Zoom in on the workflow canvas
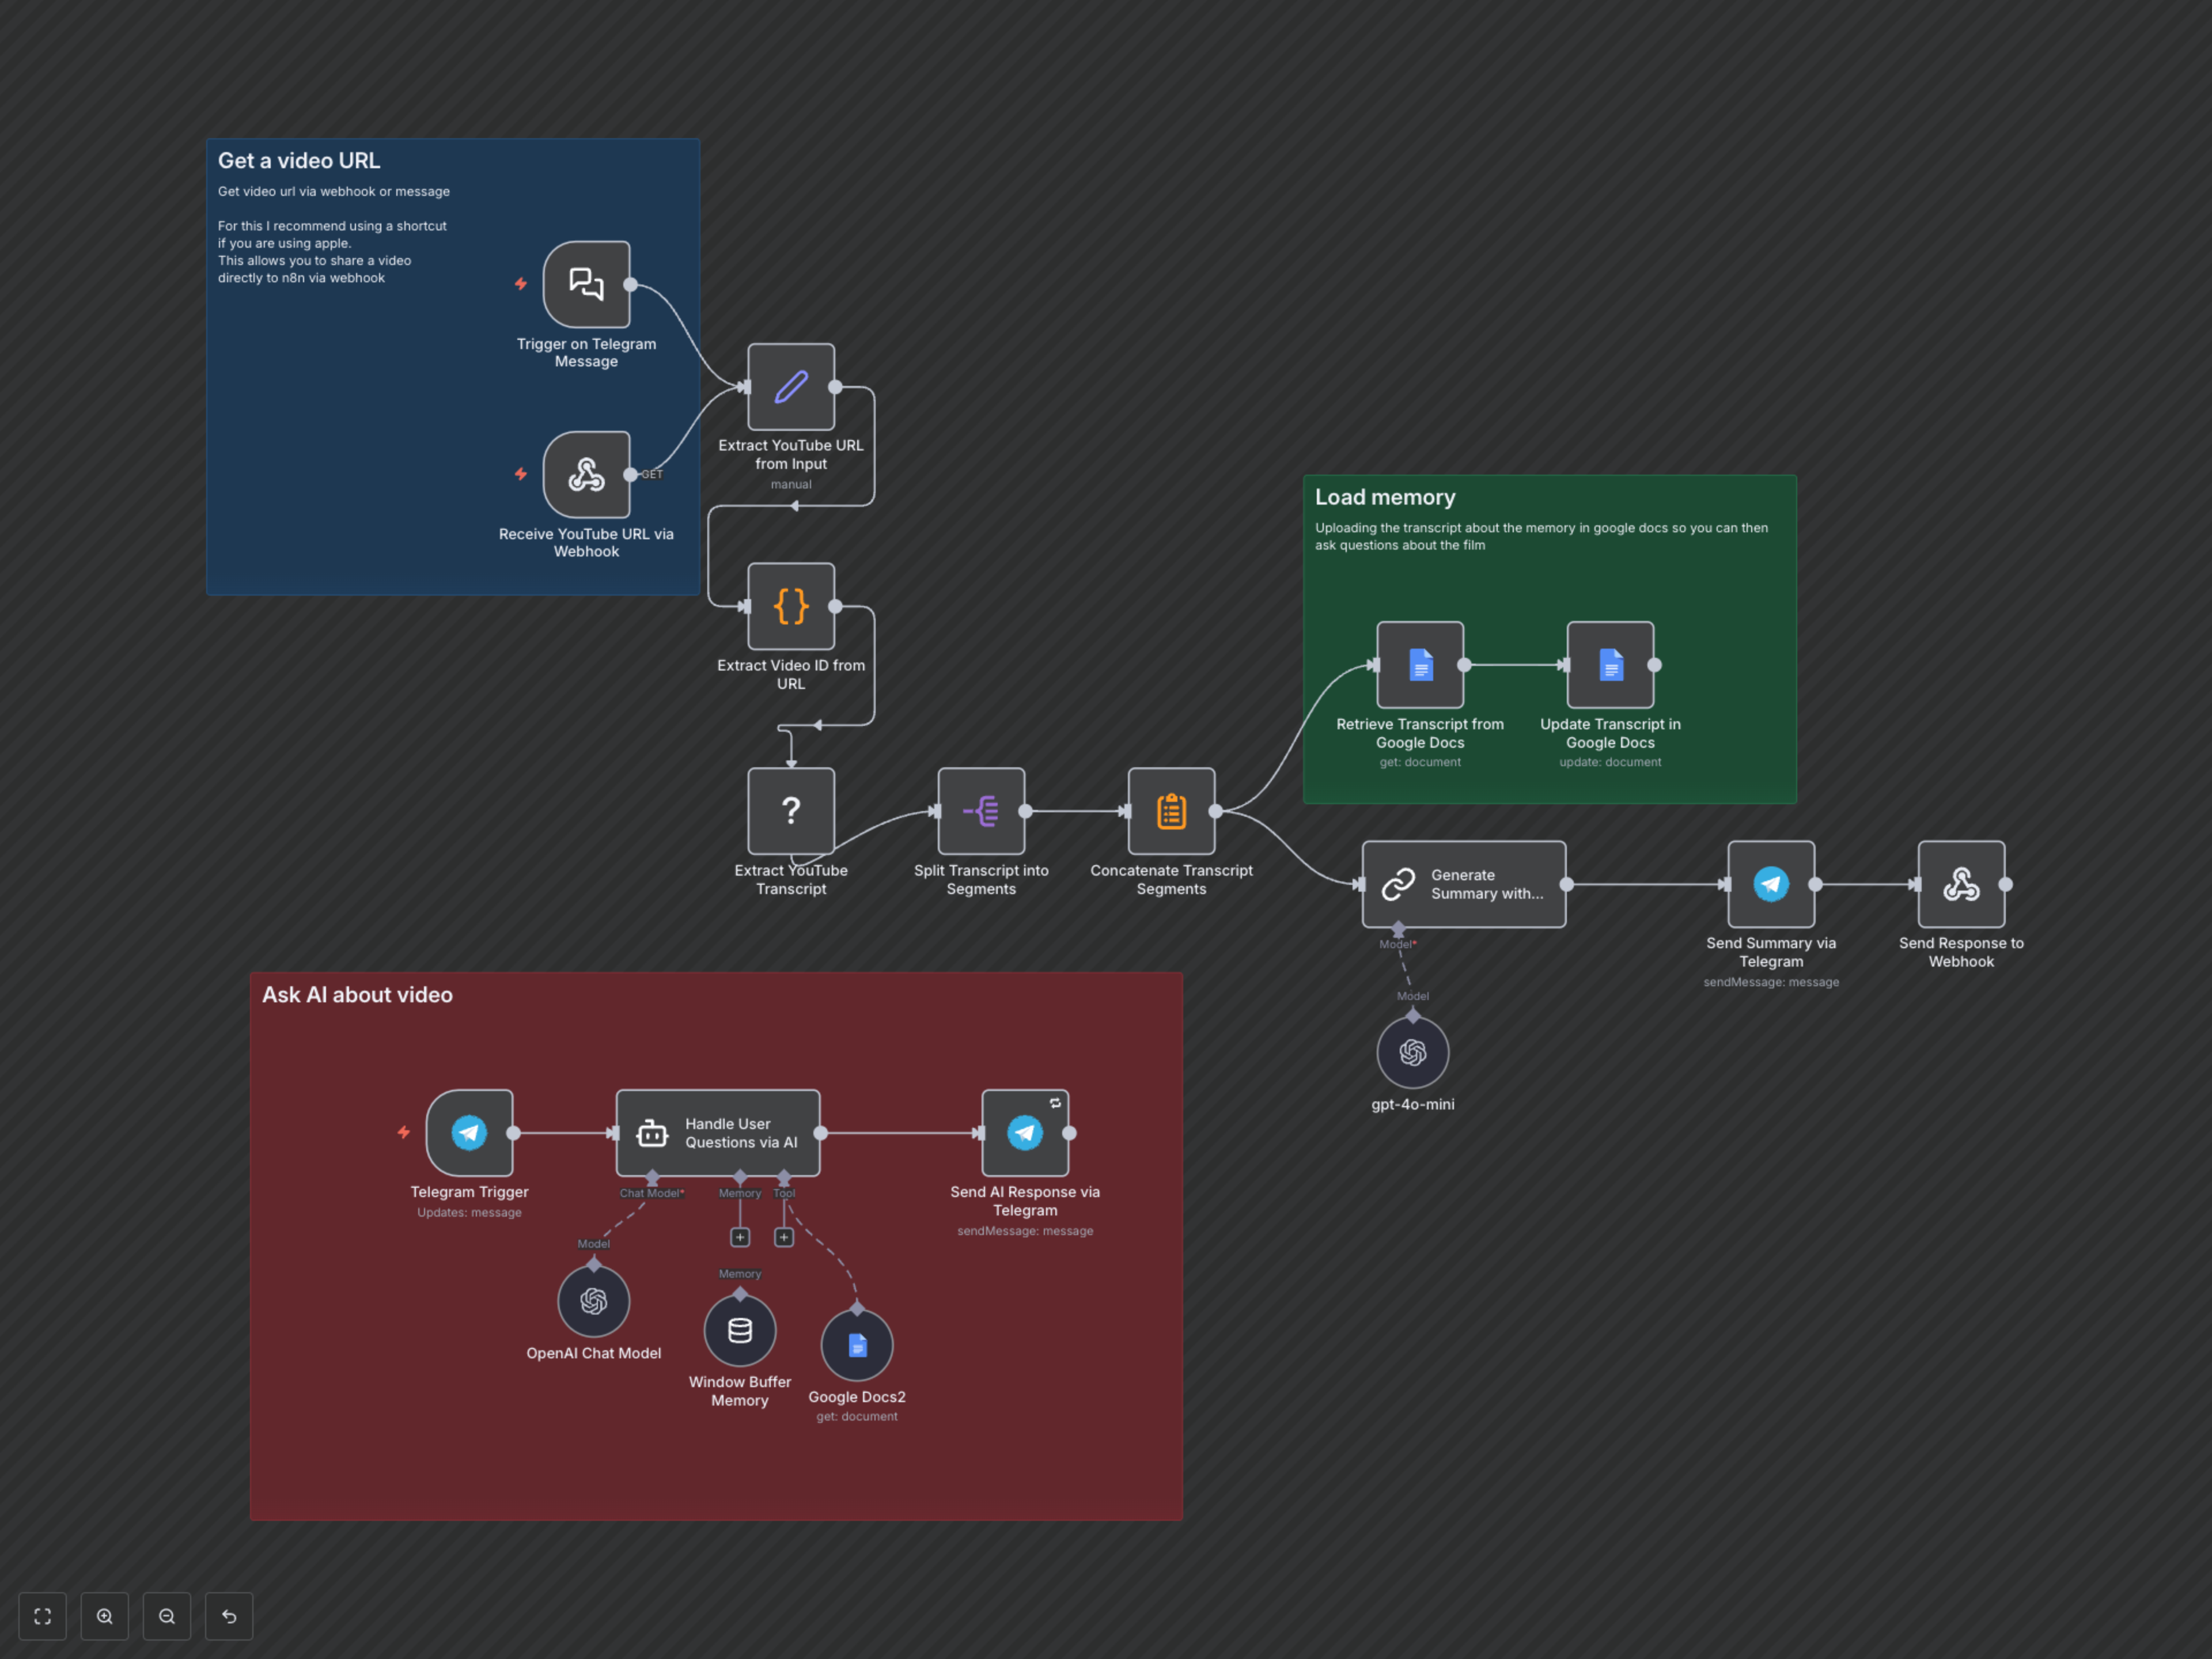Screen dimensions: 2212x1659 104,1616
